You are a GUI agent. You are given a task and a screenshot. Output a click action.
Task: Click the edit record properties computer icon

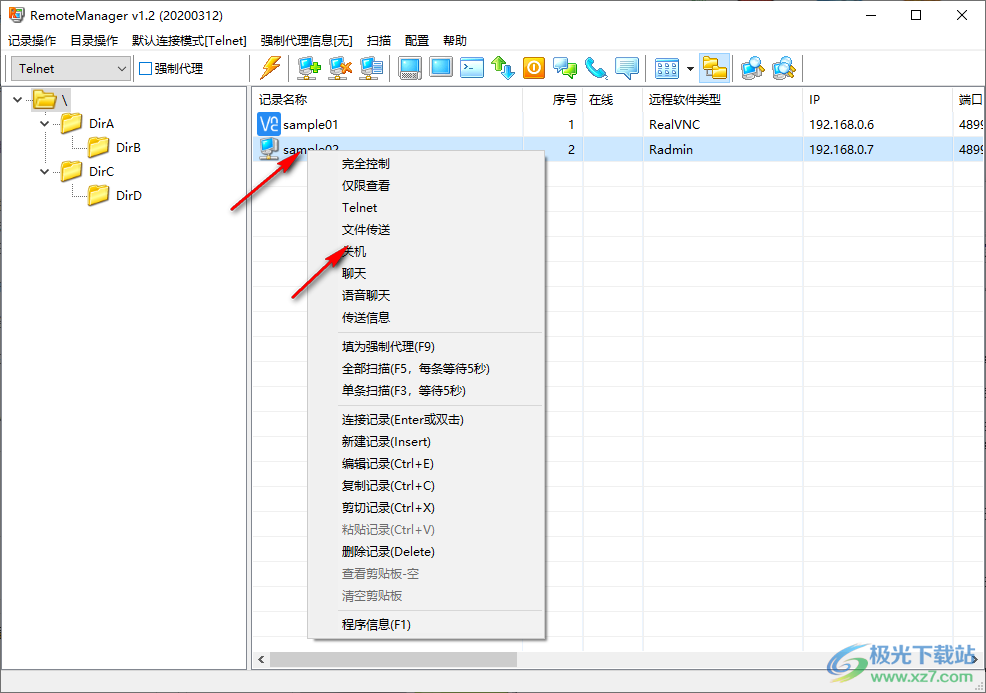click(x=371, y=68)
